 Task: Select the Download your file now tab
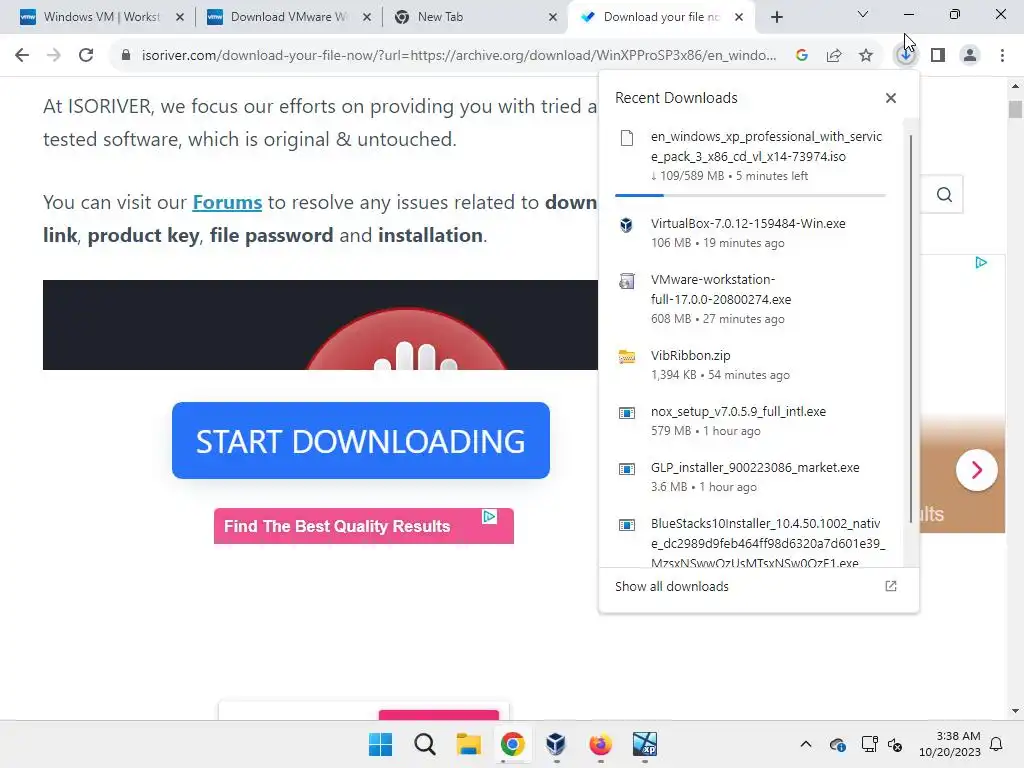pos(662,17)
